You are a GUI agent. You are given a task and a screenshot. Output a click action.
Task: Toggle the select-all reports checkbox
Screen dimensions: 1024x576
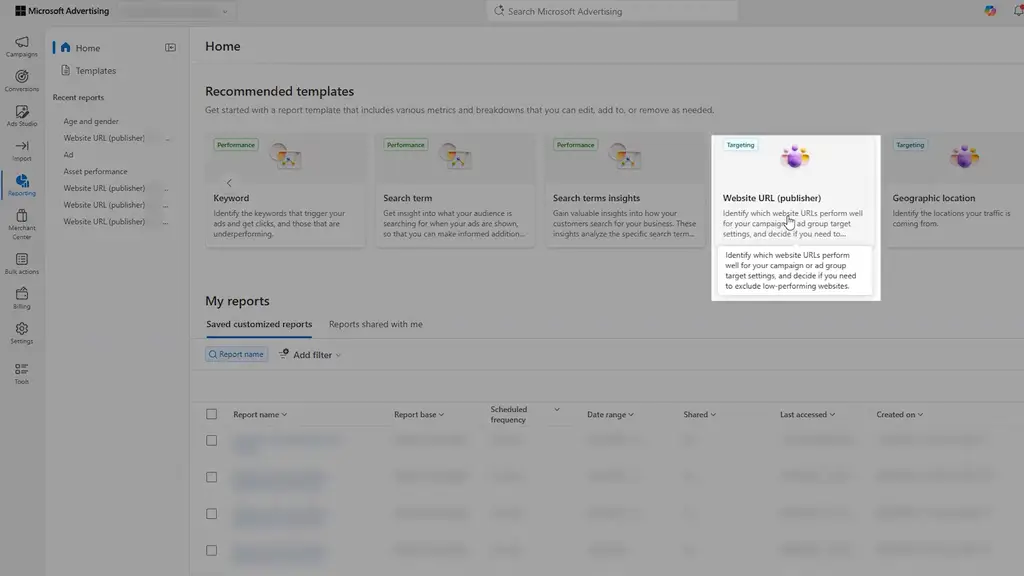[x=212, y=414]
